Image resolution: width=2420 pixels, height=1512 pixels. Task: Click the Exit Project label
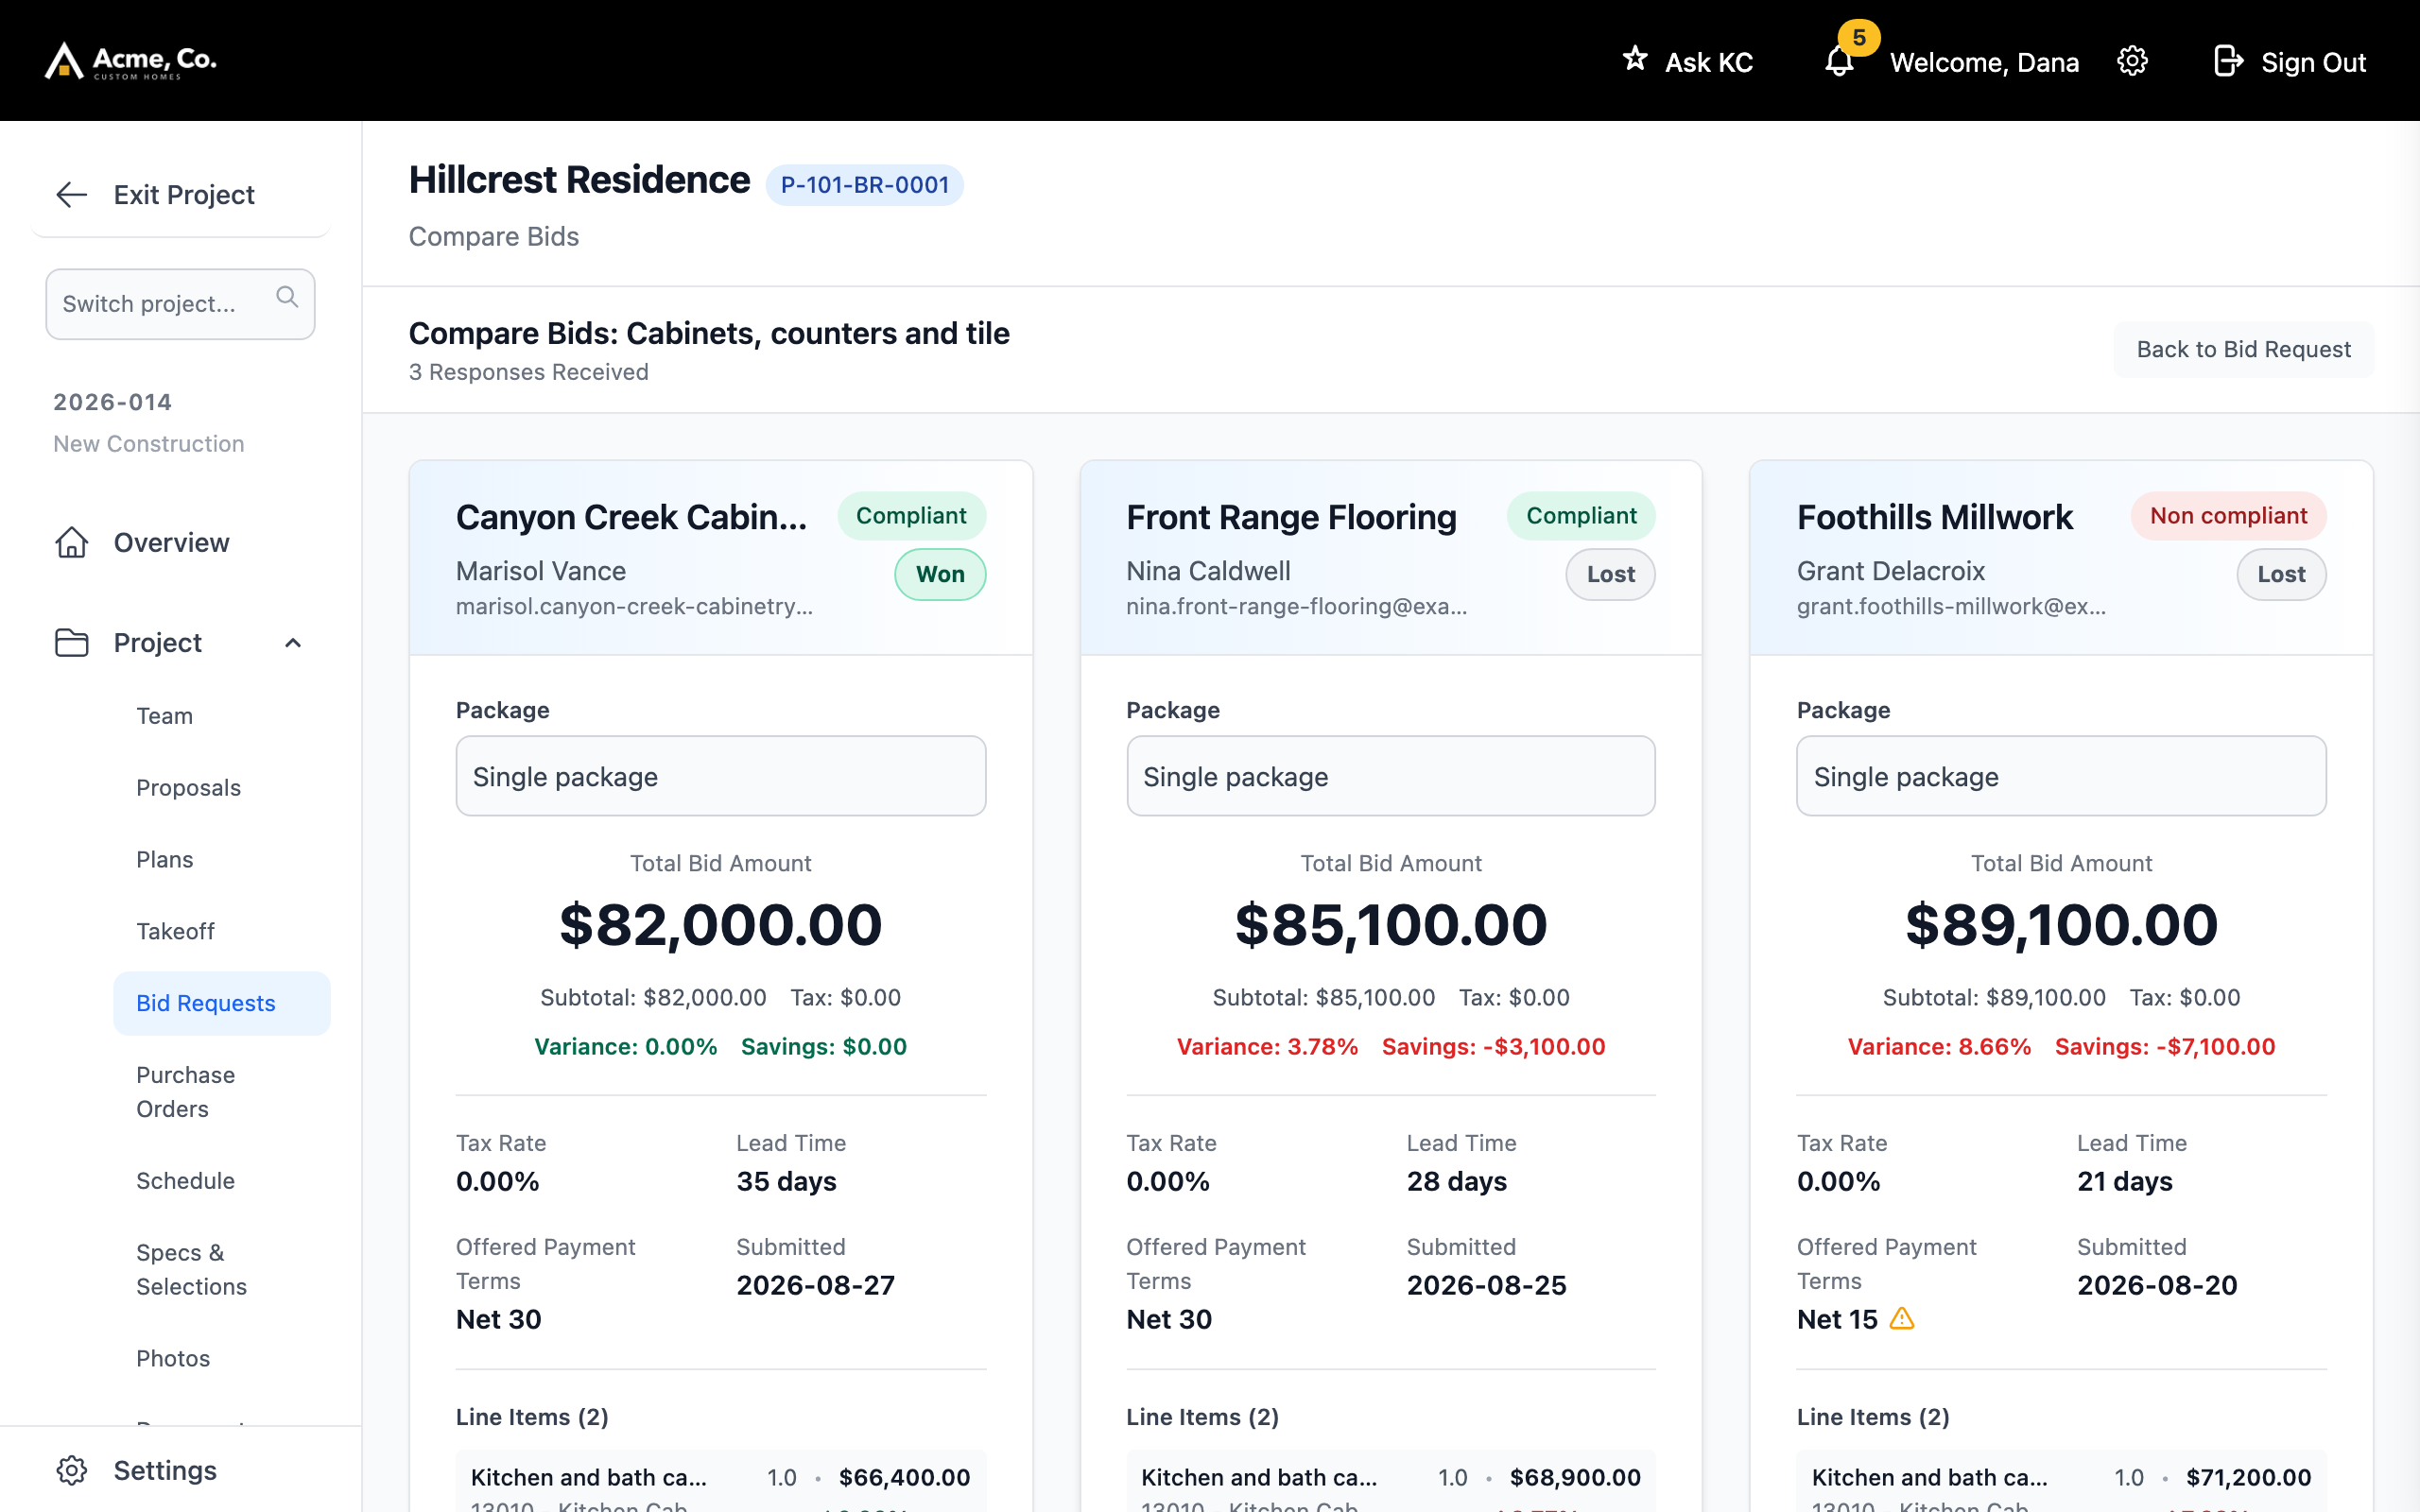184,195
